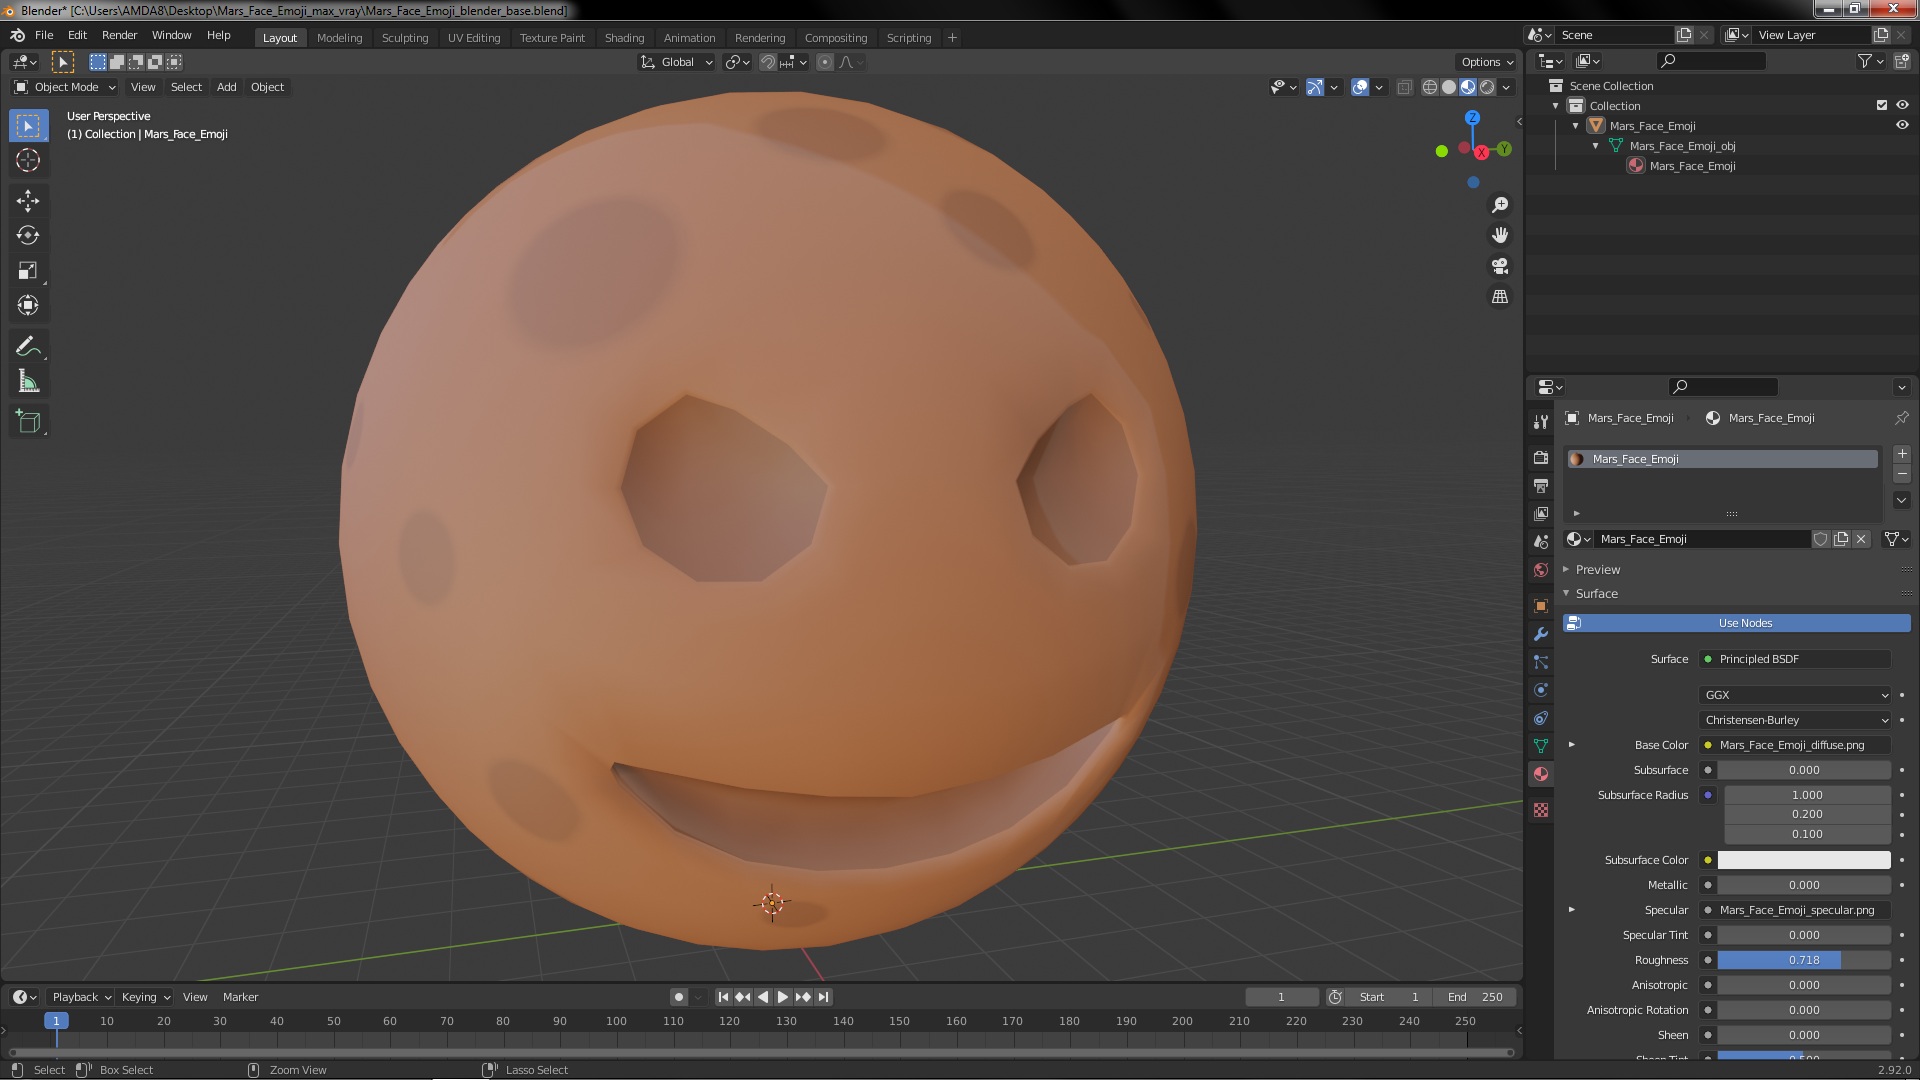The image size is (1920, 1080).
Task: Expand the Base Color texture settings
Action: click(1571, 745)
